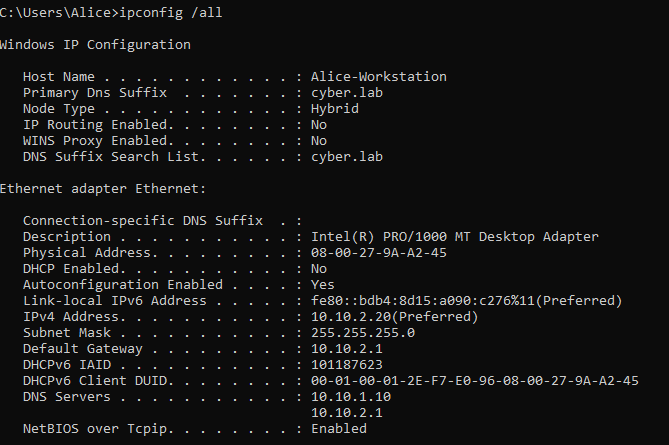
Task: Click the DHCP Enabled label
Action: tap(74, 268)
